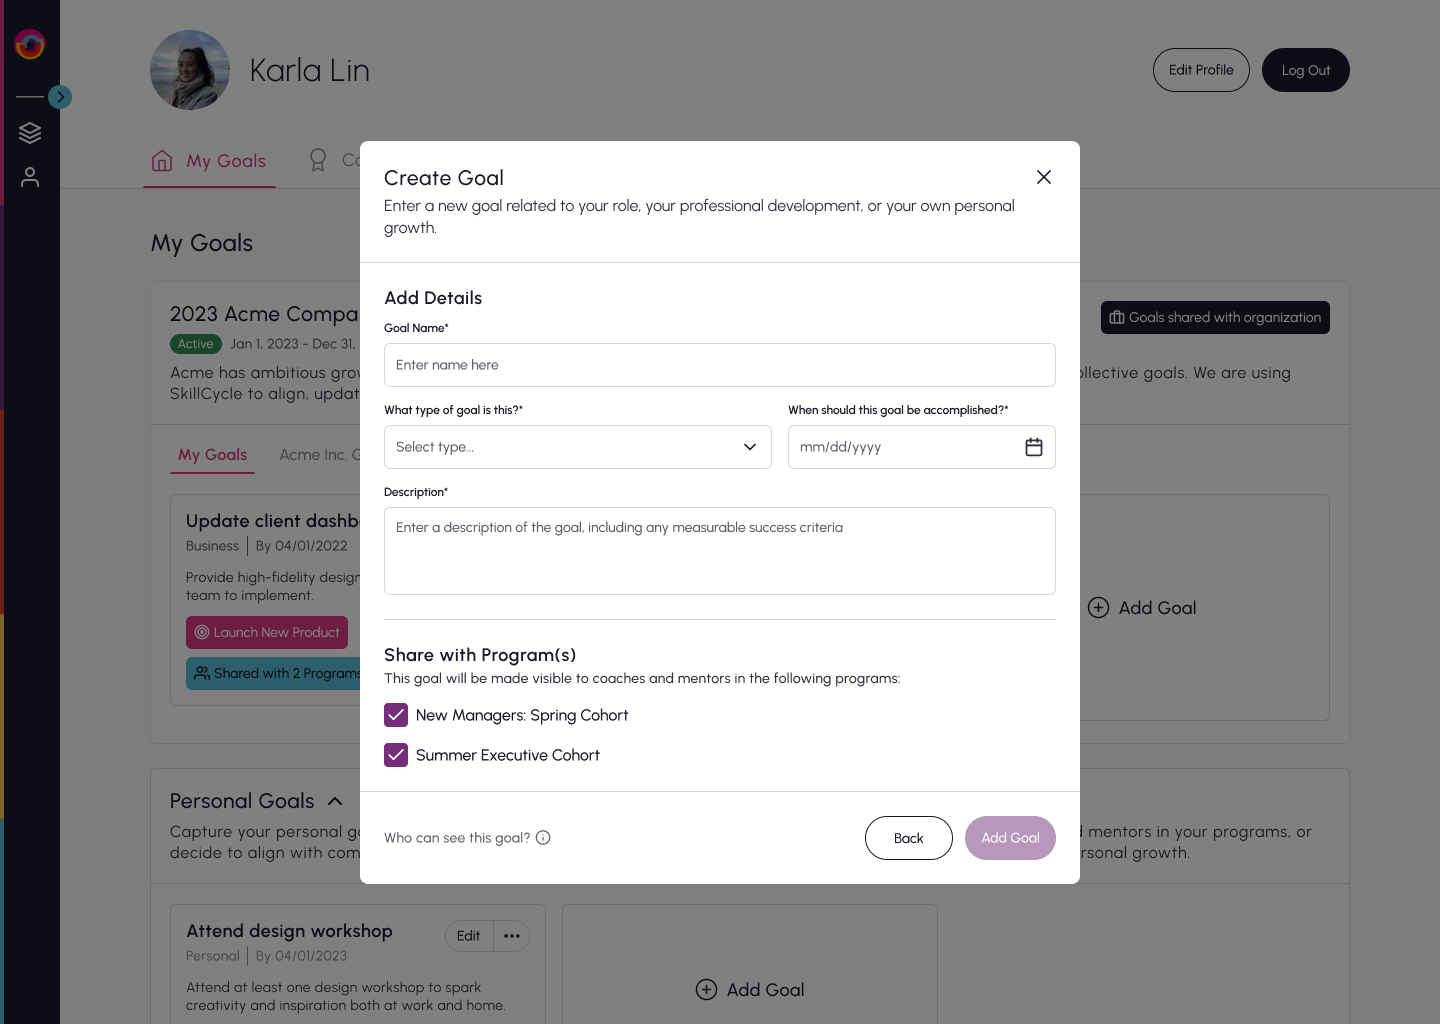Close the Create Goal dialog
The image size is (1440, 1024).
(1044, 177)
